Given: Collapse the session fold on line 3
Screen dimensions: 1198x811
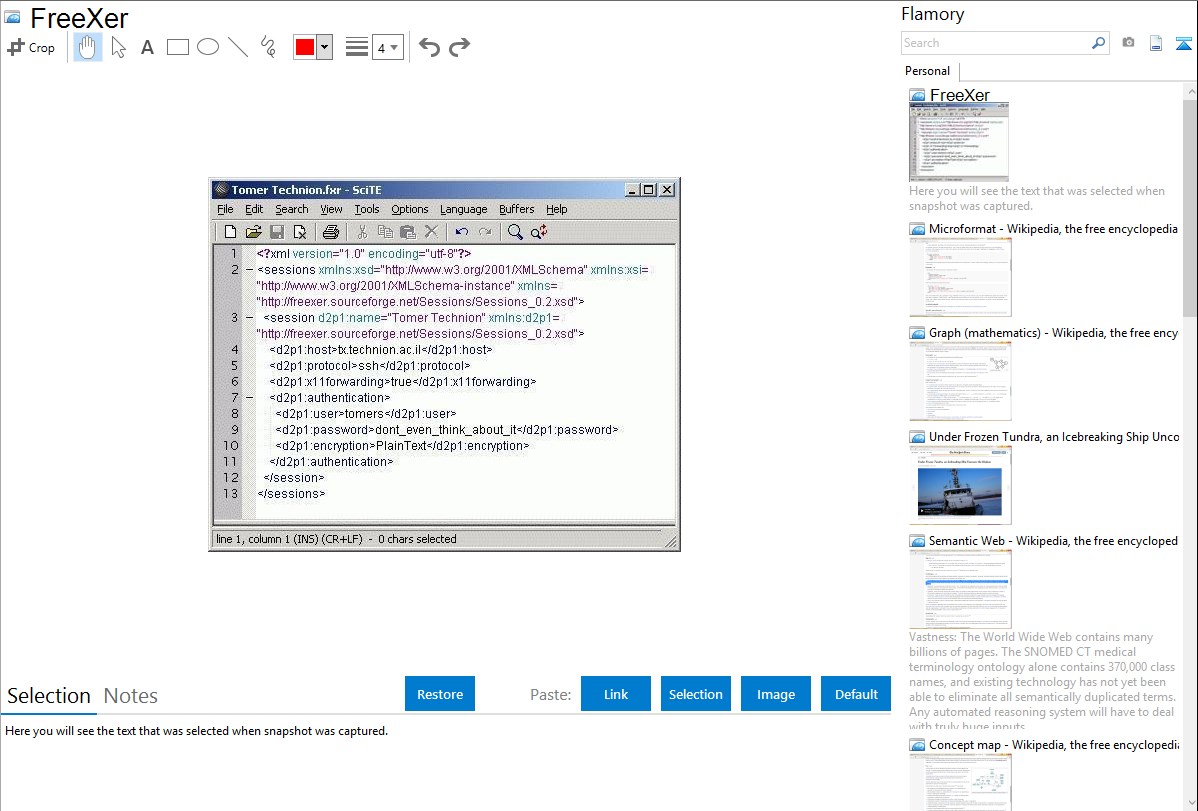Looking at the screenshot, I should click(x=249, y=317).
